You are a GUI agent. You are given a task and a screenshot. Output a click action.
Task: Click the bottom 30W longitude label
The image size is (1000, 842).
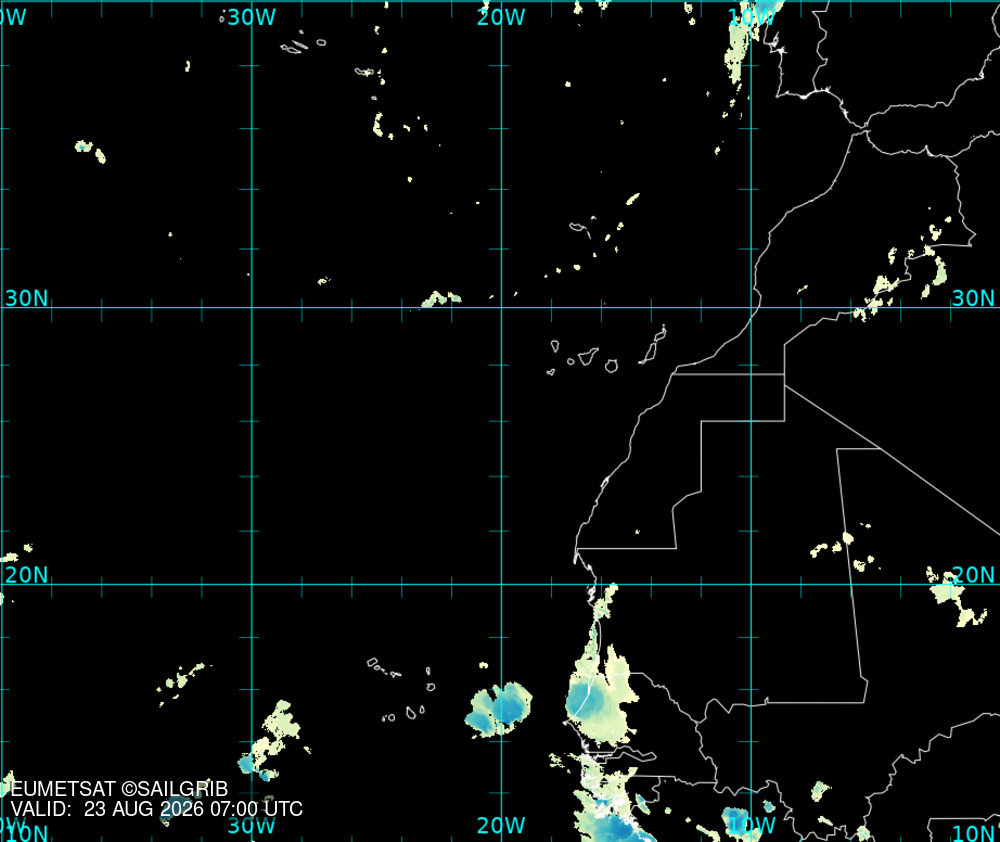(x=252, y=825)
